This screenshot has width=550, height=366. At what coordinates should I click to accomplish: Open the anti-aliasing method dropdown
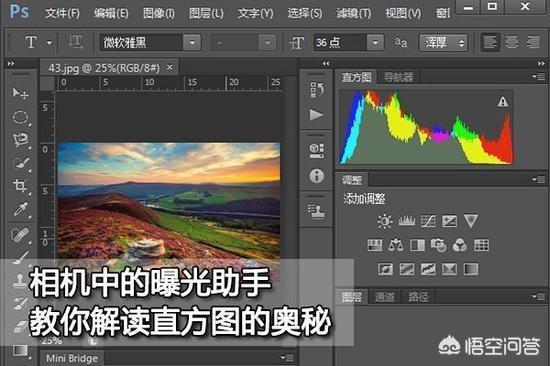443,43
